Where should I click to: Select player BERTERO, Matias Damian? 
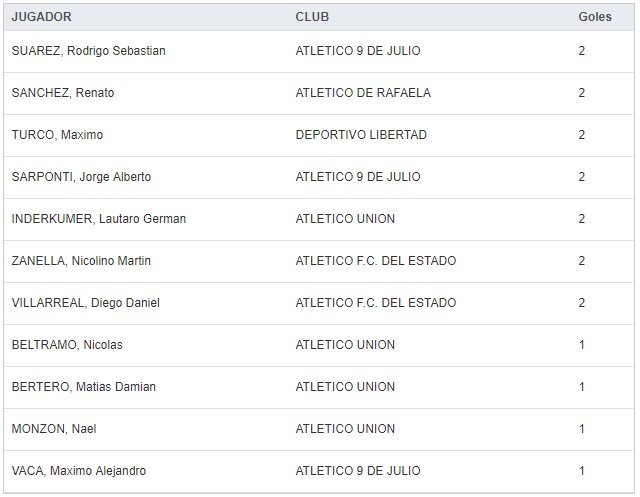point(83,387)
